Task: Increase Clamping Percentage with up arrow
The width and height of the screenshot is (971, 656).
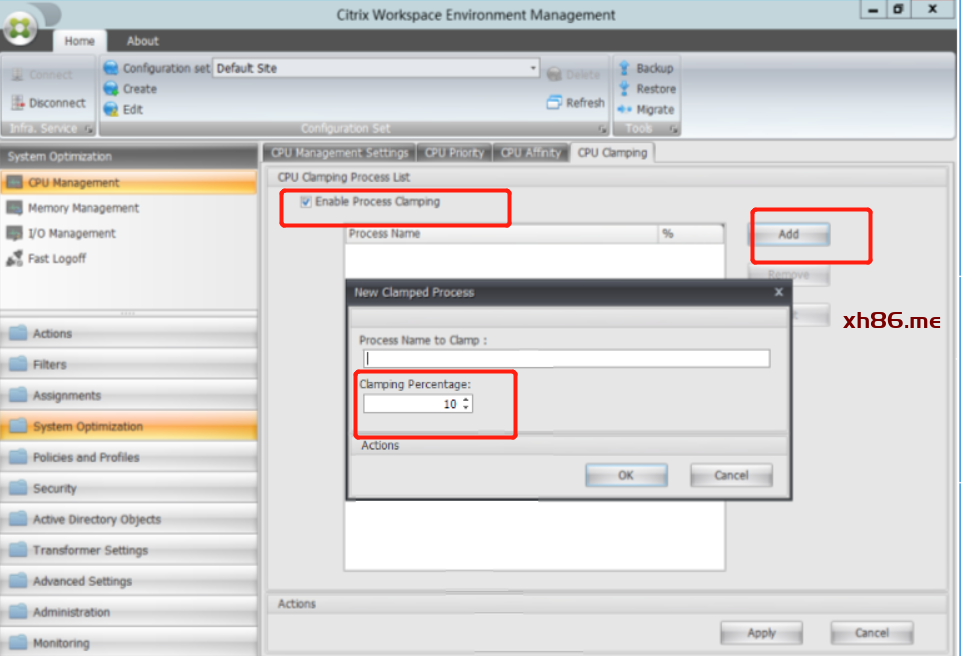Action: click(466, 401)
